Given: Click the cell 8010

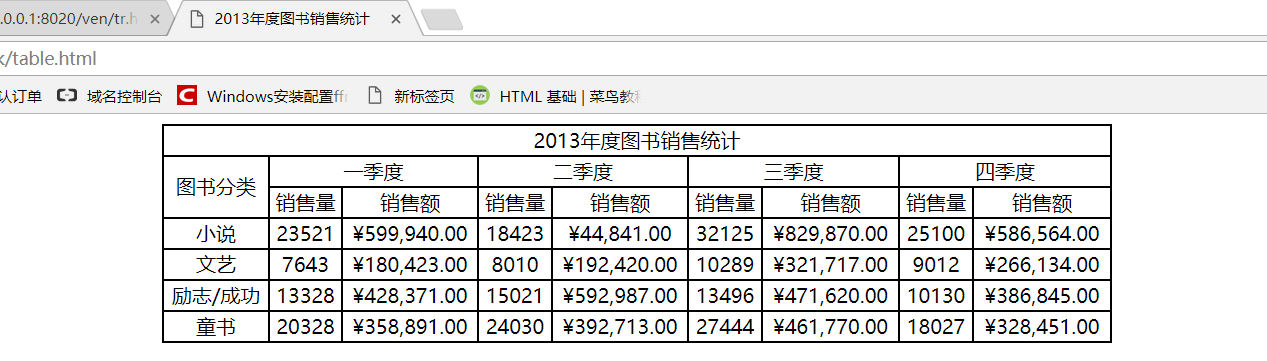Looking at the screenshot, I should pyautogui.click(x=516, y=265).
